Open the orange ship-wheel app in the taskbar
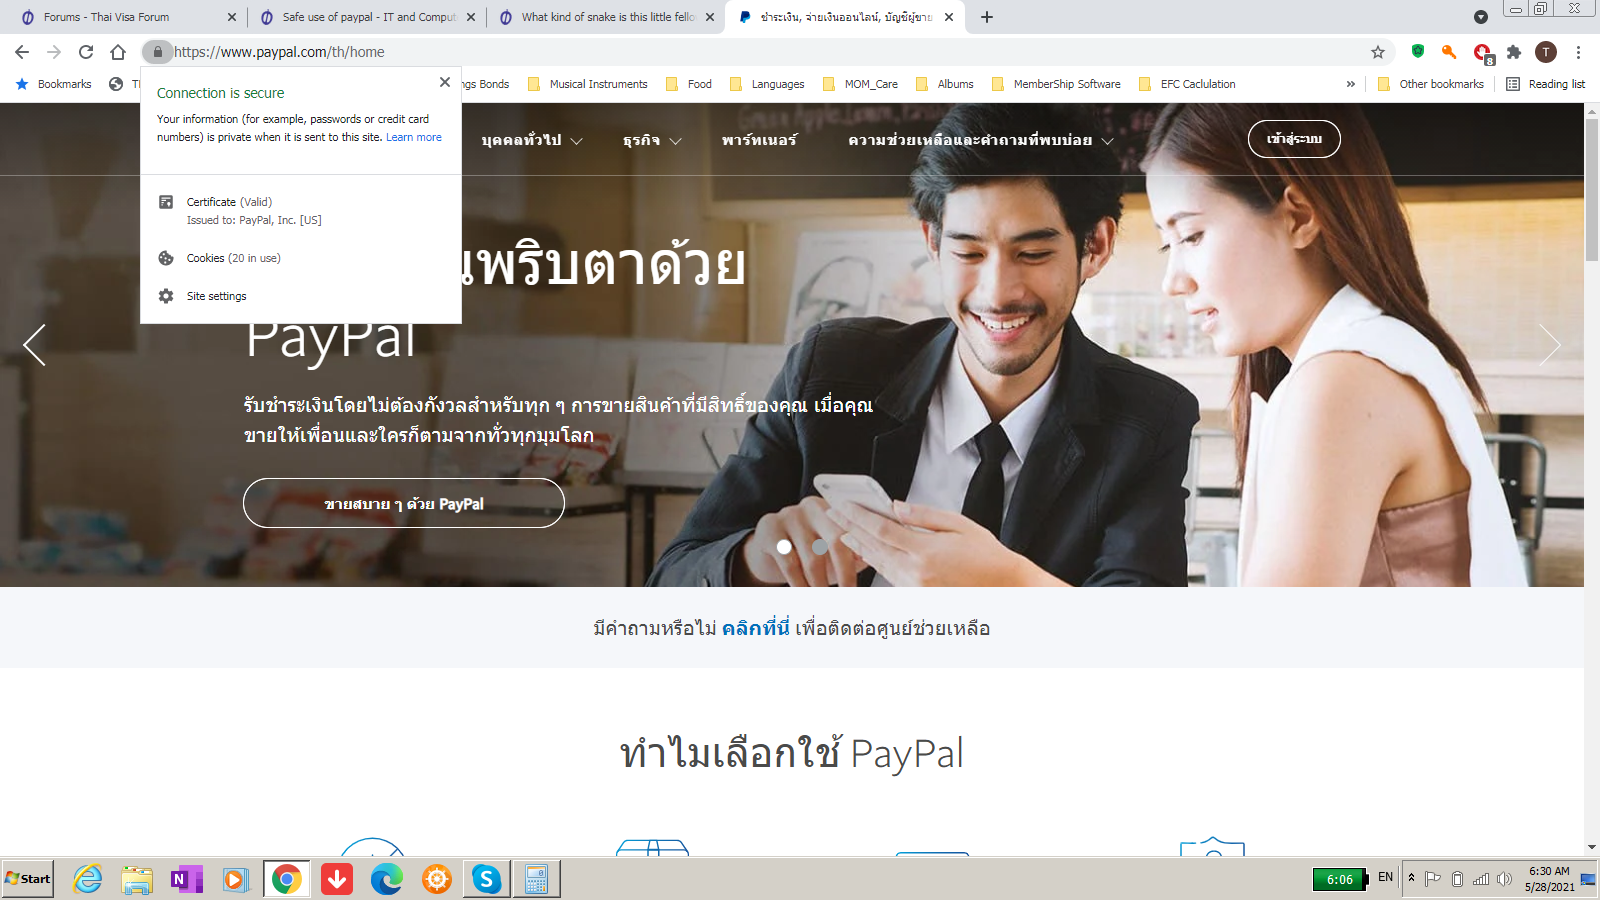This screenshot has height=900, width=1600. coord(437,879)
